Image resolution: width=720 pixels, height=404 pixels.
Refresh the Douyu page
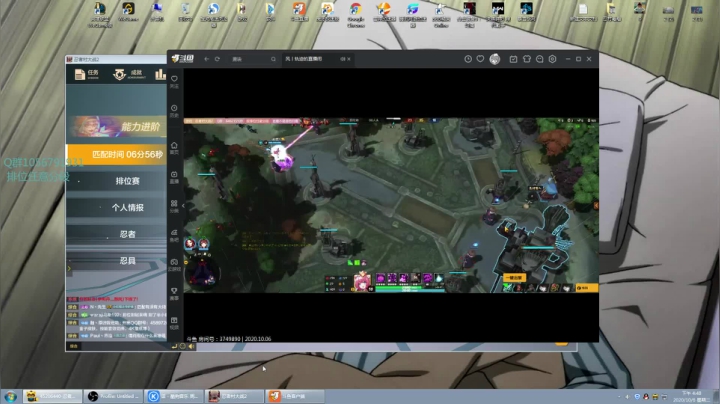click(217, 59)
